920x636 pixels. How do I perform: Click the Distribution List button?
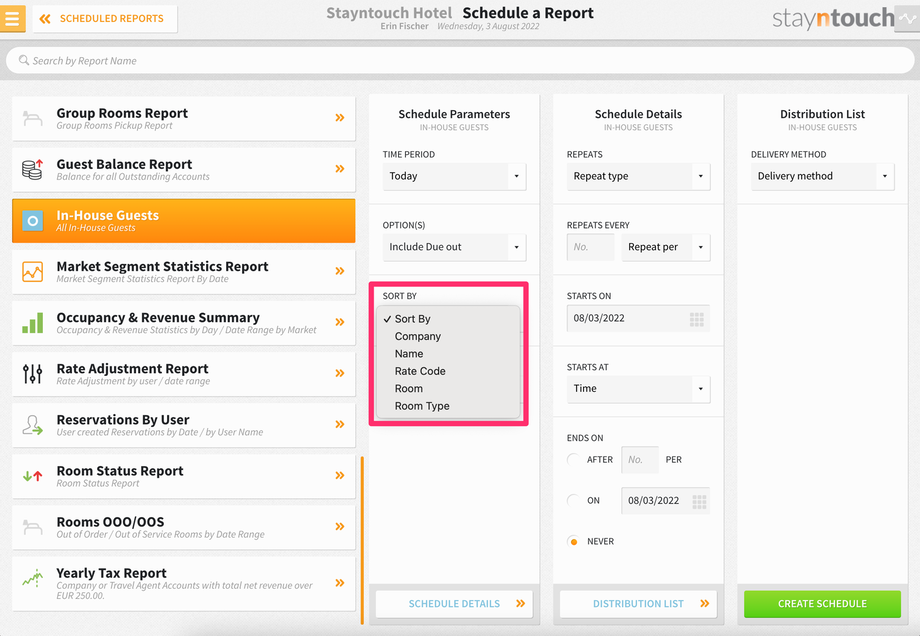coord(638,604)
